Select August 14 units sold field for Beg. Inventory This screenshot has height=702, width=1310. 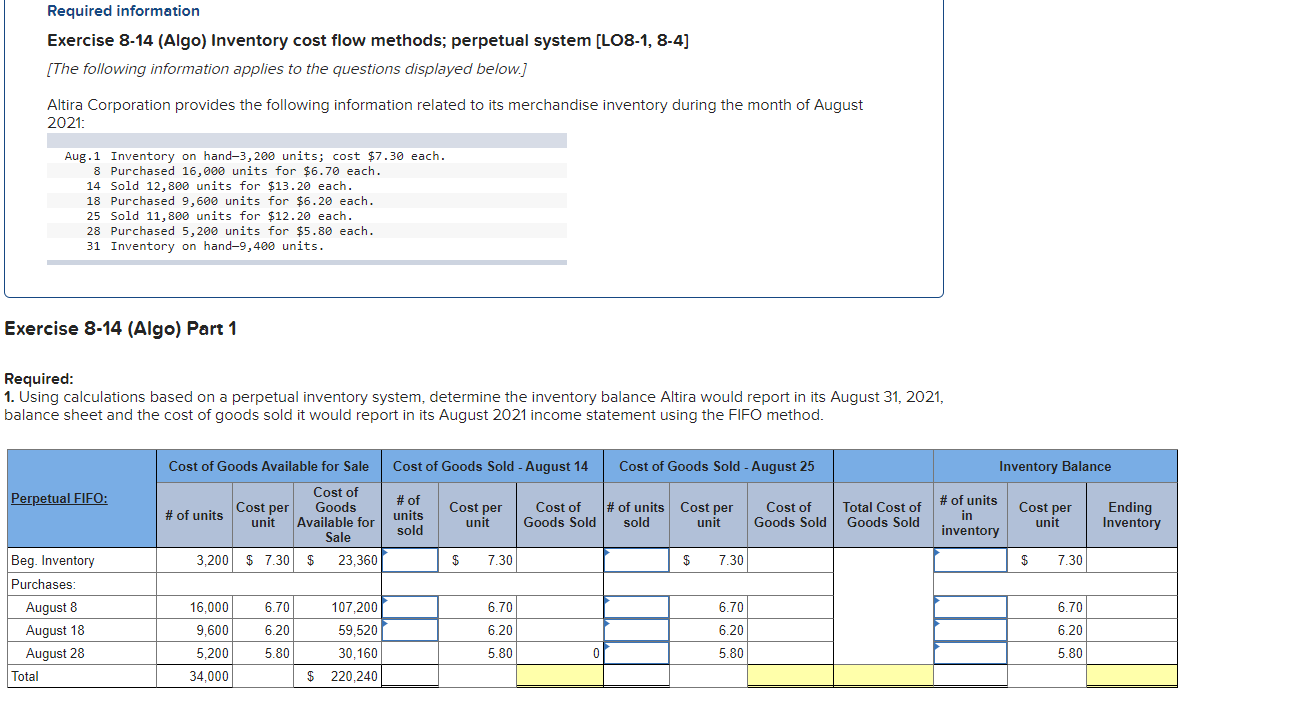(410, 560)
